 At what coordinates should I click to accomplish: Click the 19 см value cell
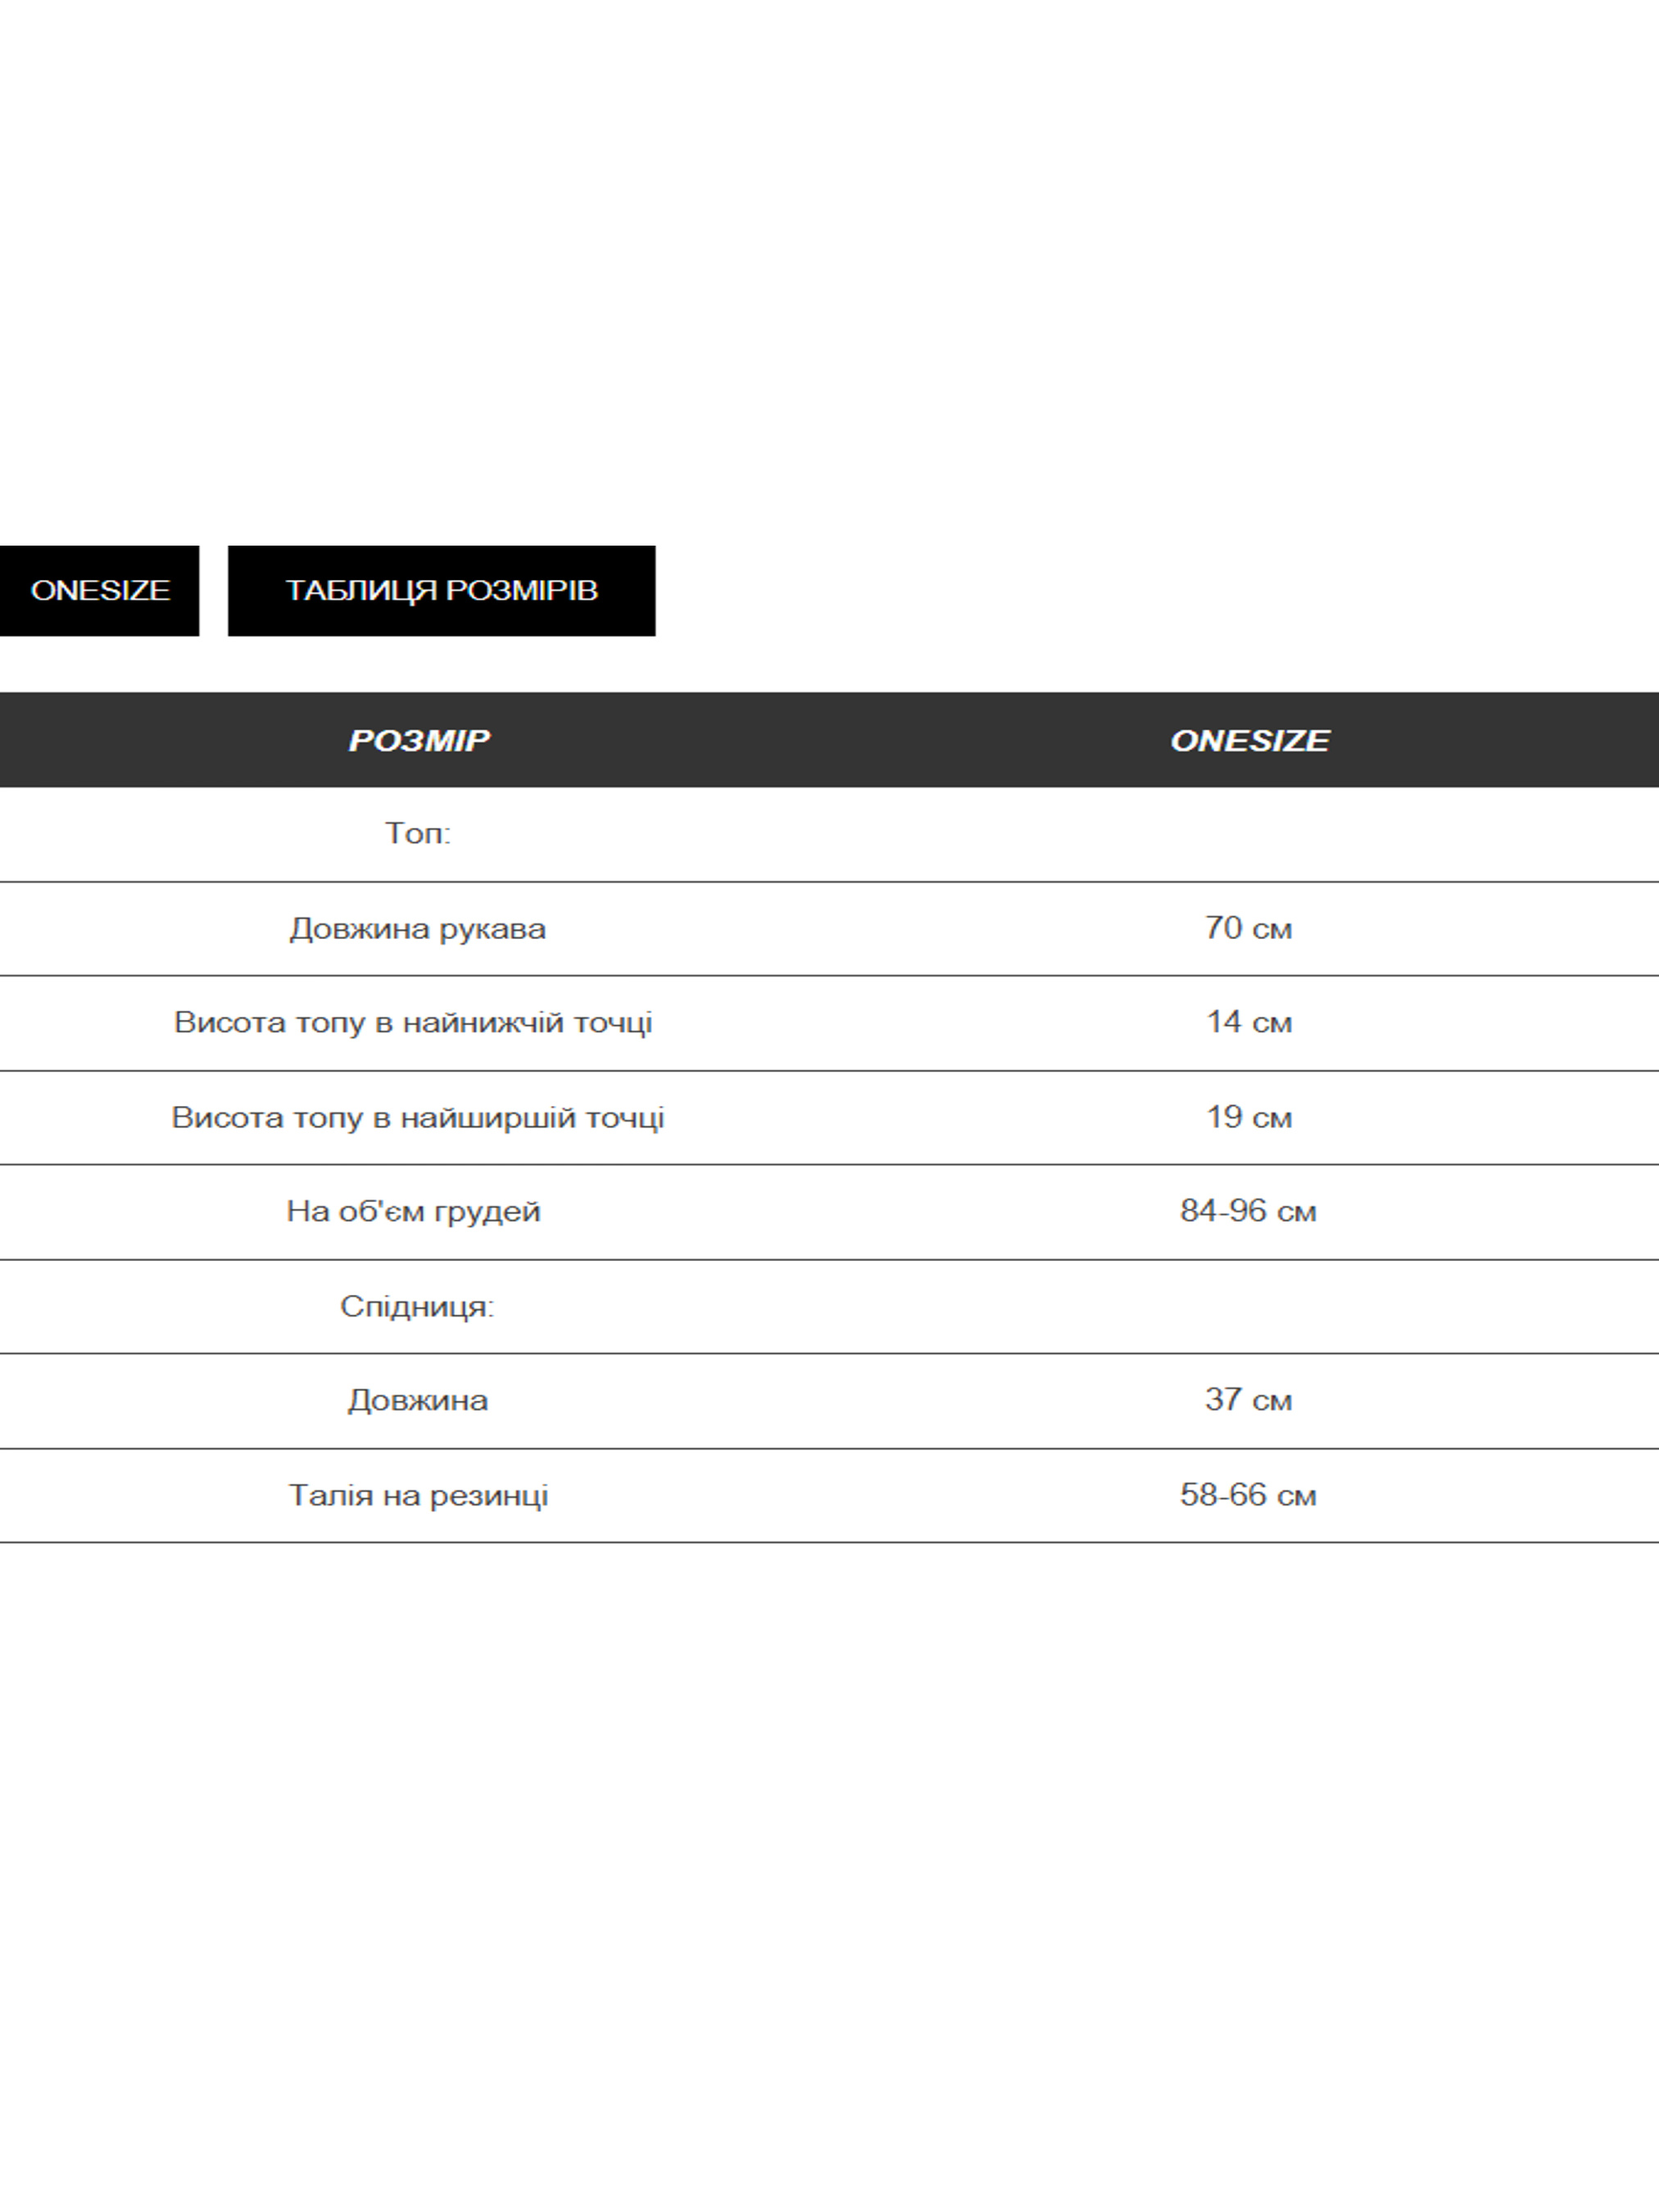coord(1248,1117)
